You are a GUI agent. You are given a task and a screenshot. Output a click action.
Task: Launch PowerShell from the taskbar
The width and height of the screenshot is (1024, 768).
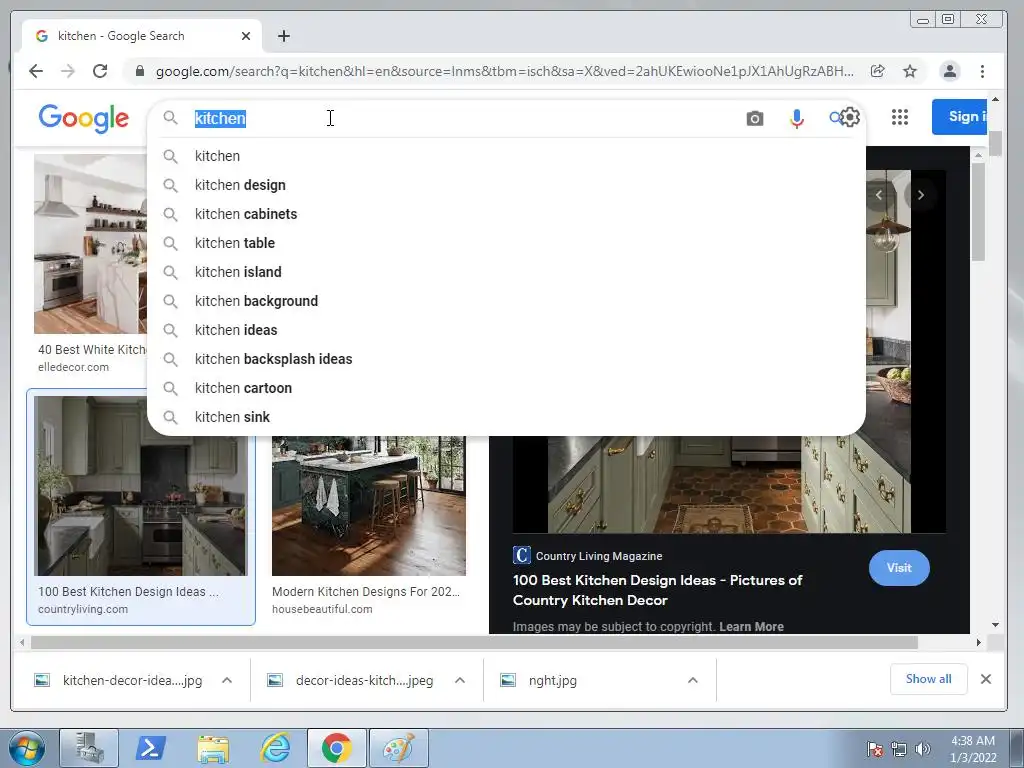(150, 748)
